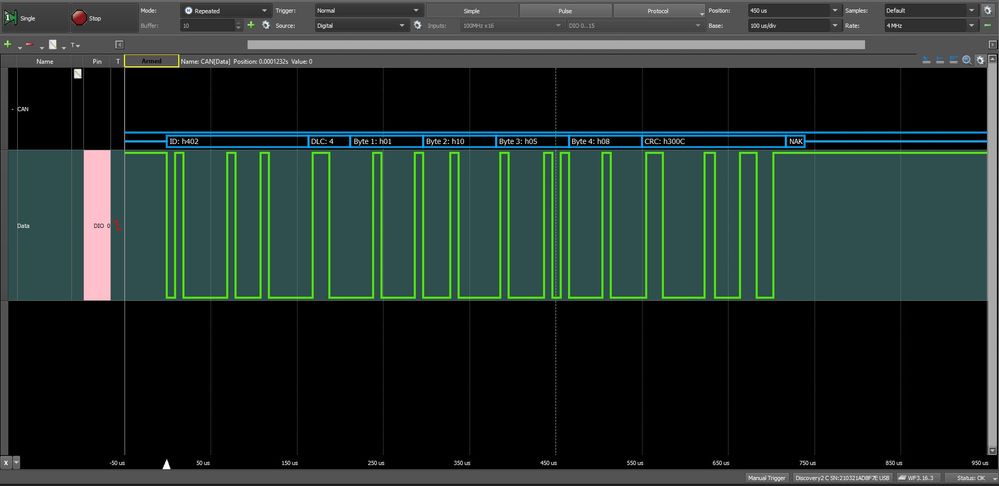Click the Manual Trigger button
This screenshot has width=999, height=486.
[x=768, y=478]
